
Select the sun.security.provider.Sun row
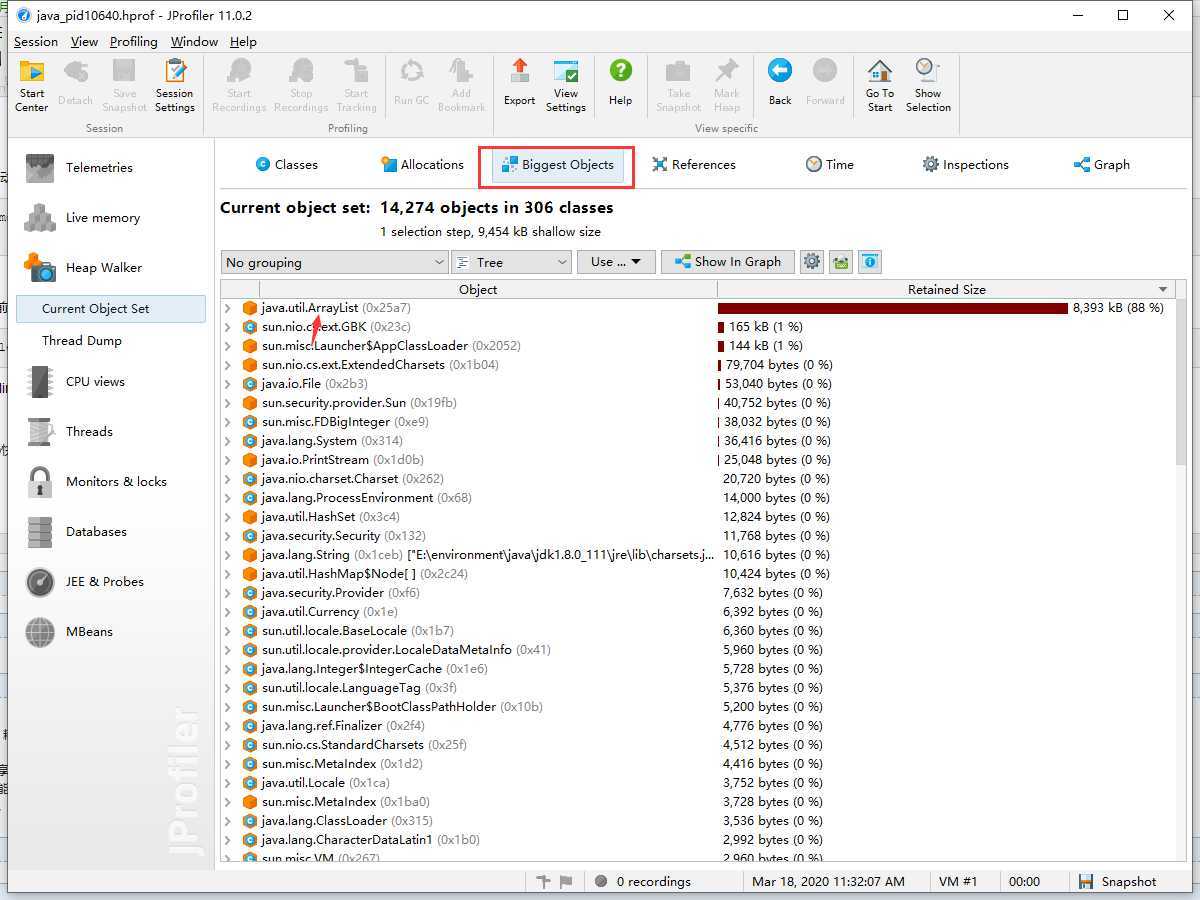coord(698,403)
